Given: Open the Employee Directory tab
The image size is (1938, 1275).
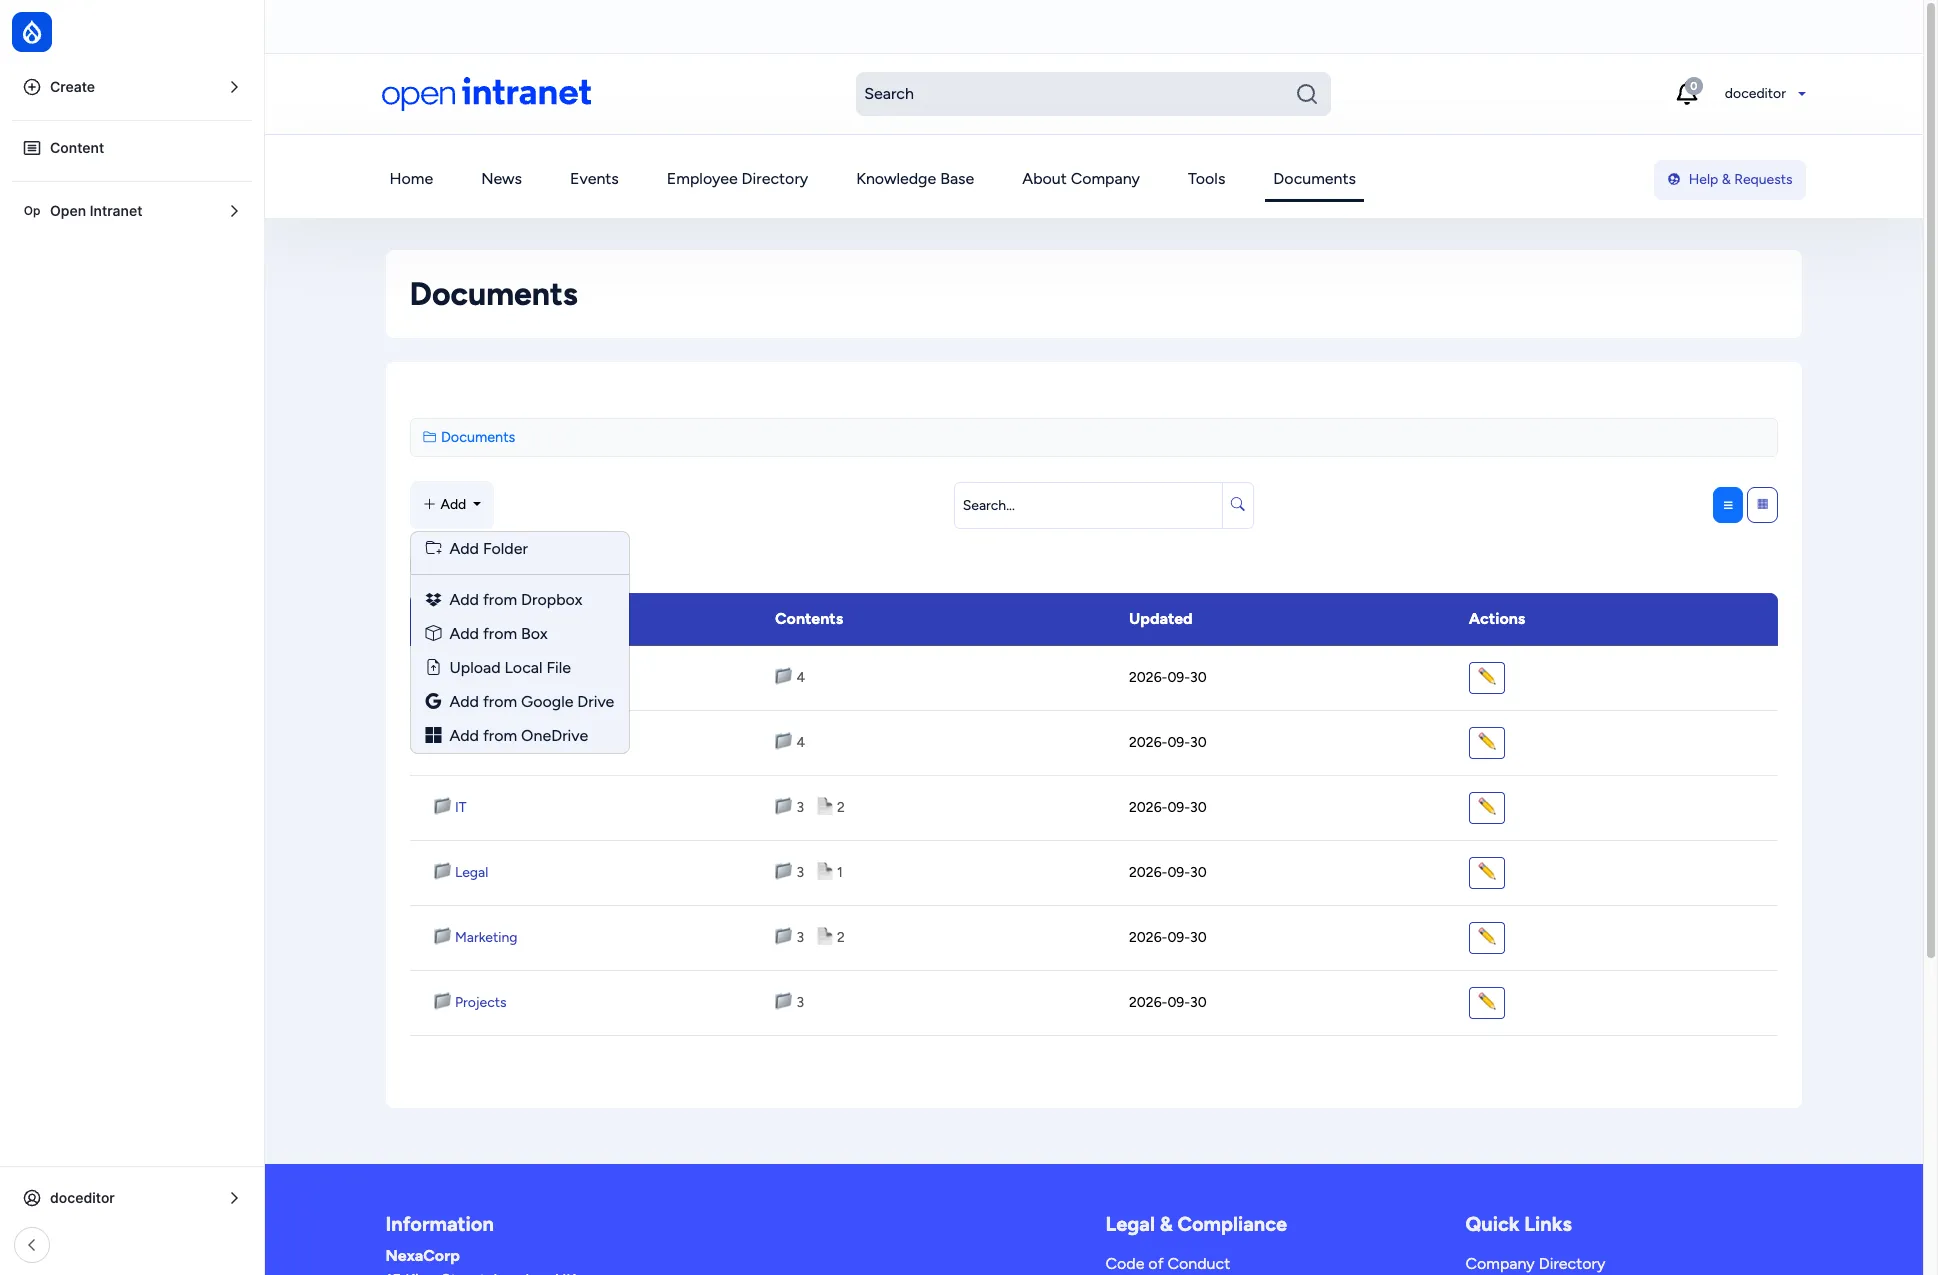Looking at the screenshot, I should coord(737,179).
